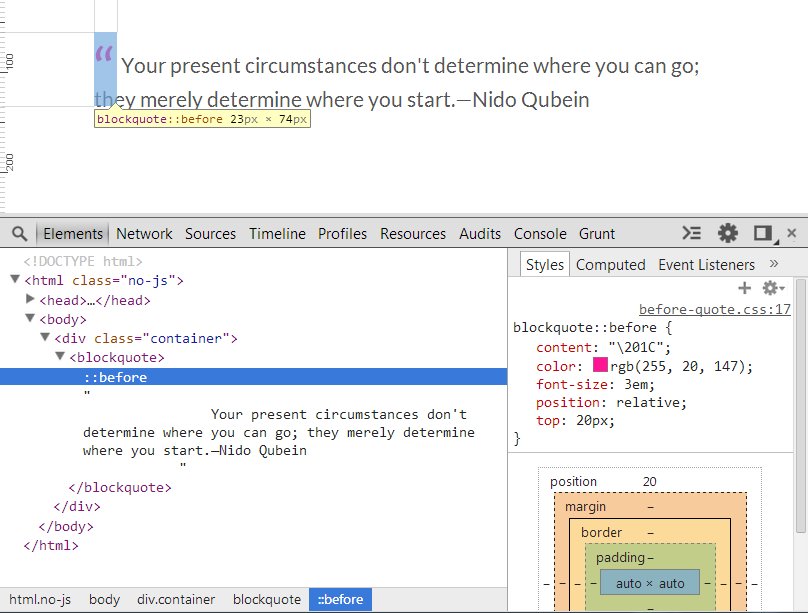This screenshot has width=808, height=613.
Task: Click the magnifier inspect element icon
Action: click(x=20, y=234)
